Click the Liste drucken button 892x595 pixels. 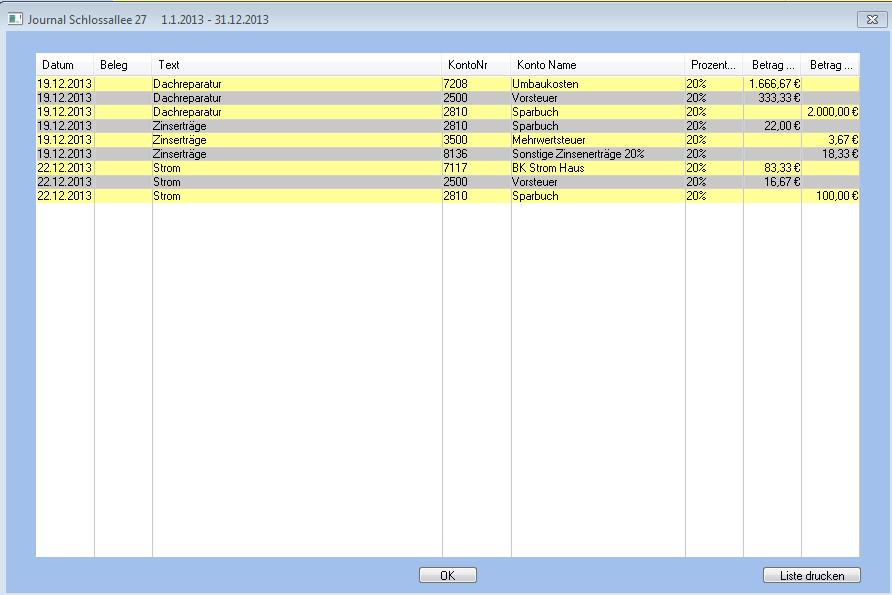[811, 575]
